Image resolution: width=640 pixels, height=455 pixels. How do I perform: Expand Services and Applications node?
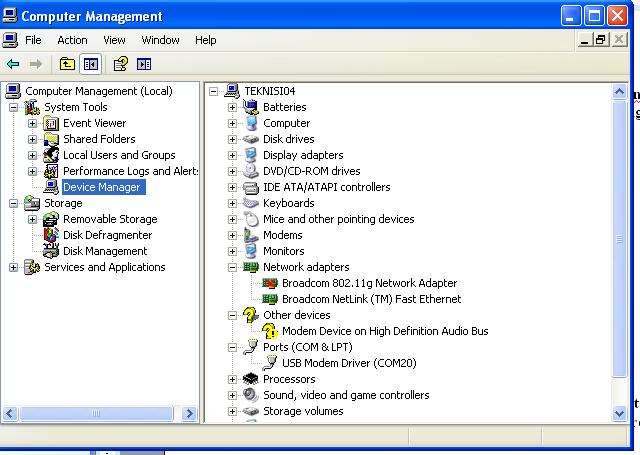[13, 267]
